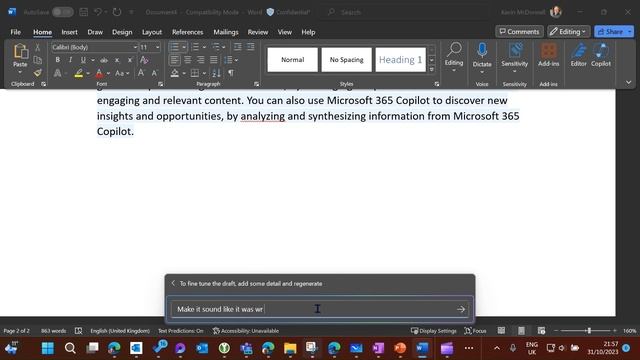The image size is (640, 360).
Task: Click the Comments button
Action: [519, 31]
